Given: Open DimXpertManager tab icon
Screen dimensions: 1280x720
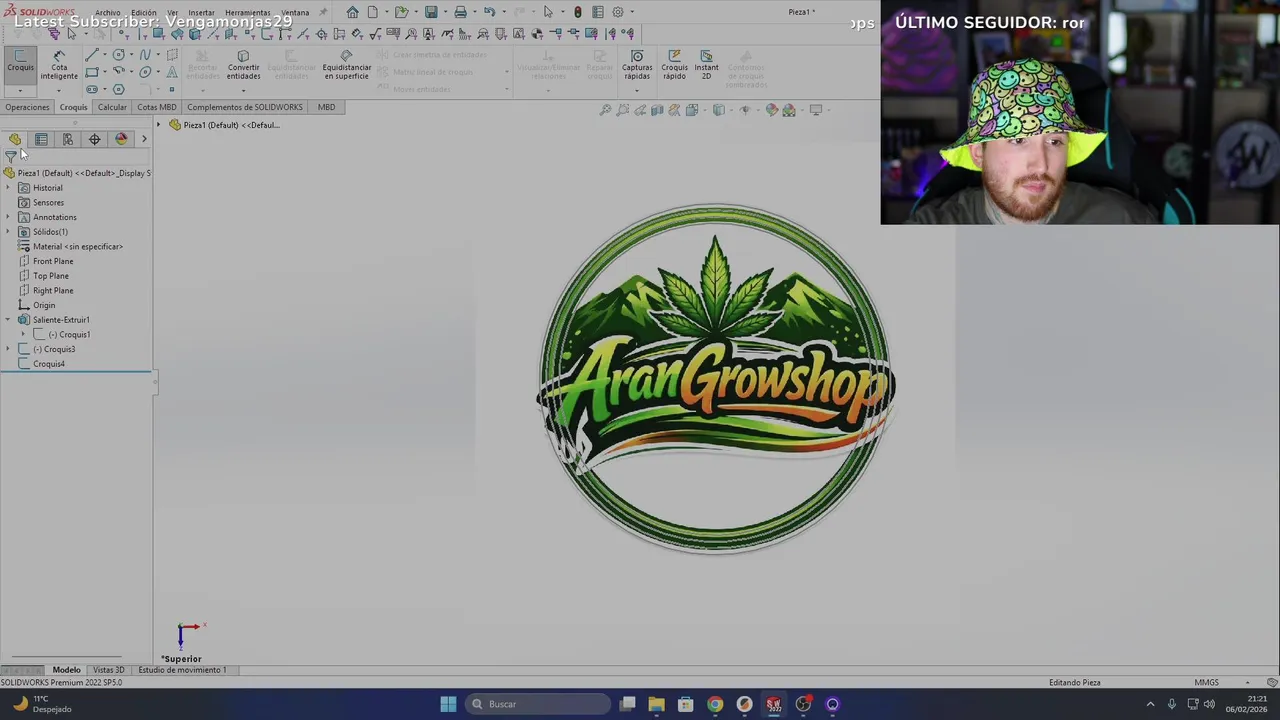Looking at the screenshot, I should 95,139.
